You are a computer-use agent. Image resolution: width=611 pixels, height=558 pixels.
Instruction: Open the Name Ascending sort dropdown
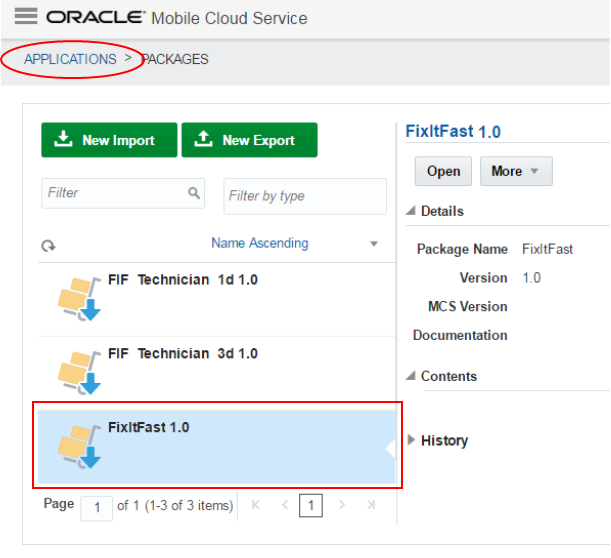click(294, 243)
